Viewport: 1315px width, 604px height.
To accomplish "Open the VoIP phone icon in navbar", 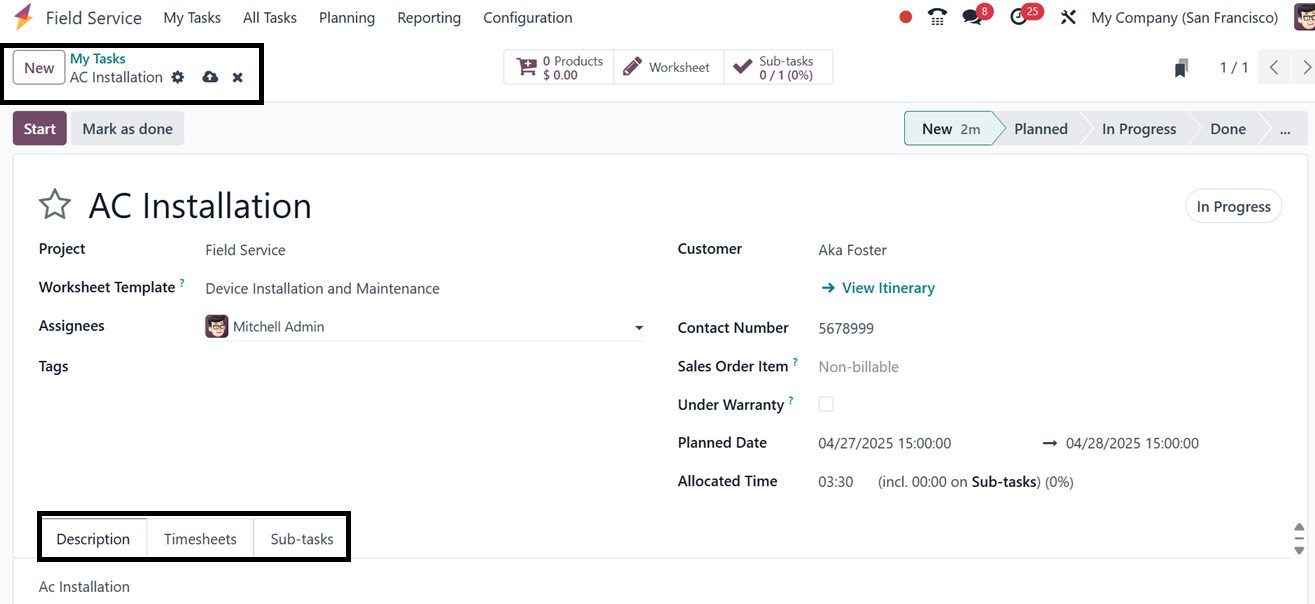I will (x=937, y=17).
